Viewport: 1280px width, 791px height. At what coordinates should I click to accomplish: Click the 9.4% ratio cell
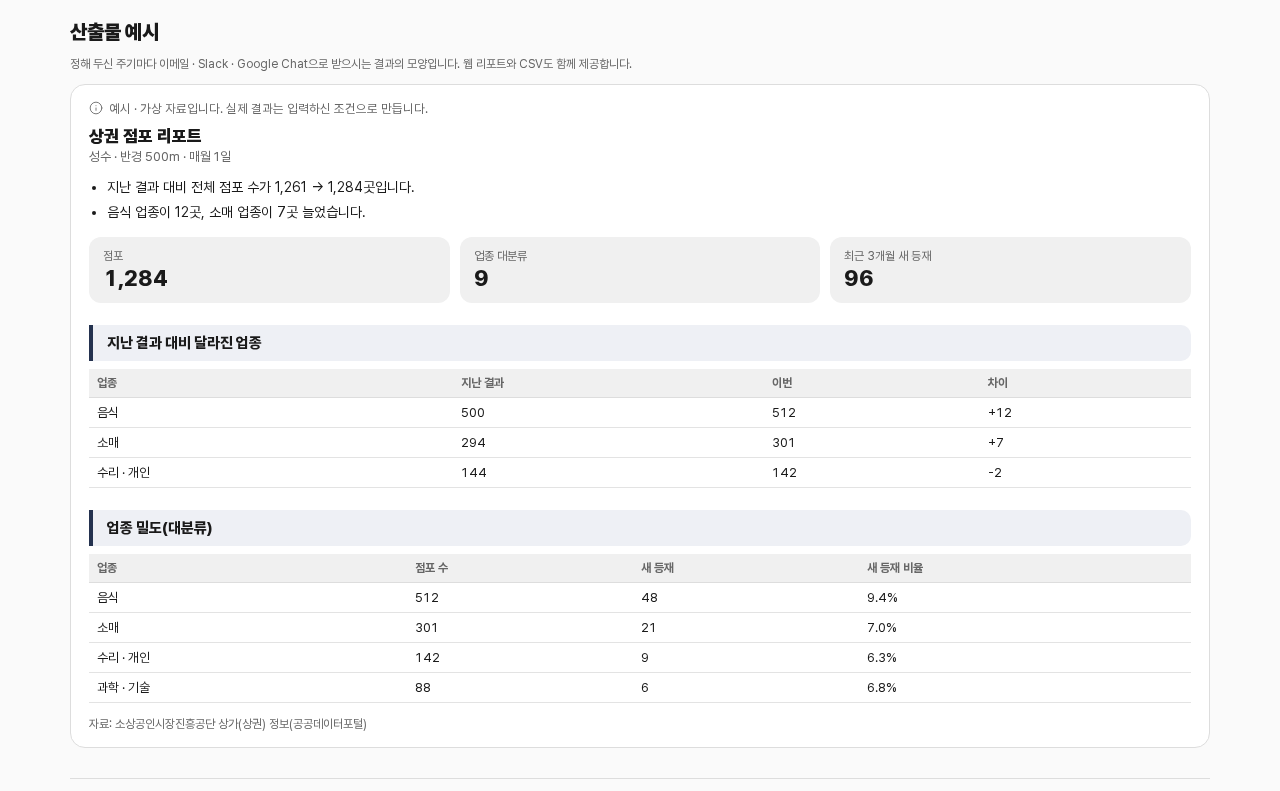(882, 597)
